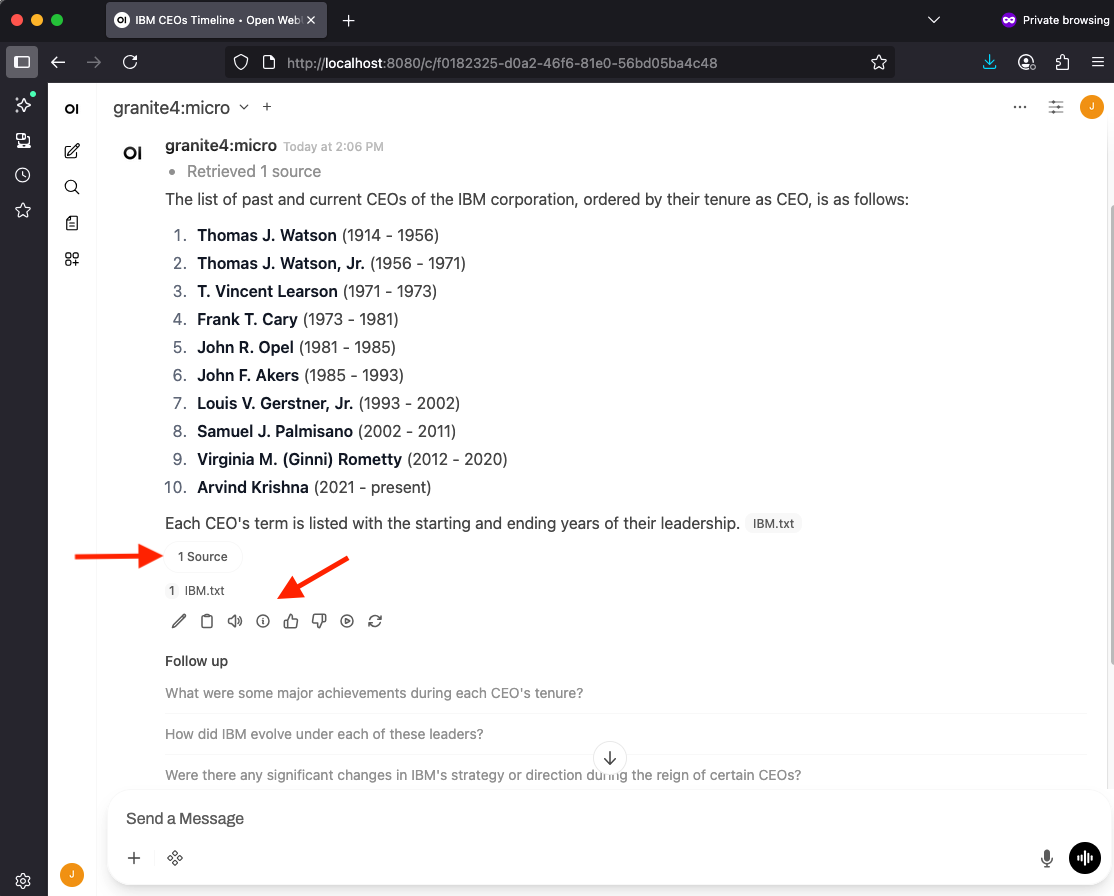Open the tab list chevron in the tab bar
Viewport: 1114px width, 896px height.
(934, 20)
